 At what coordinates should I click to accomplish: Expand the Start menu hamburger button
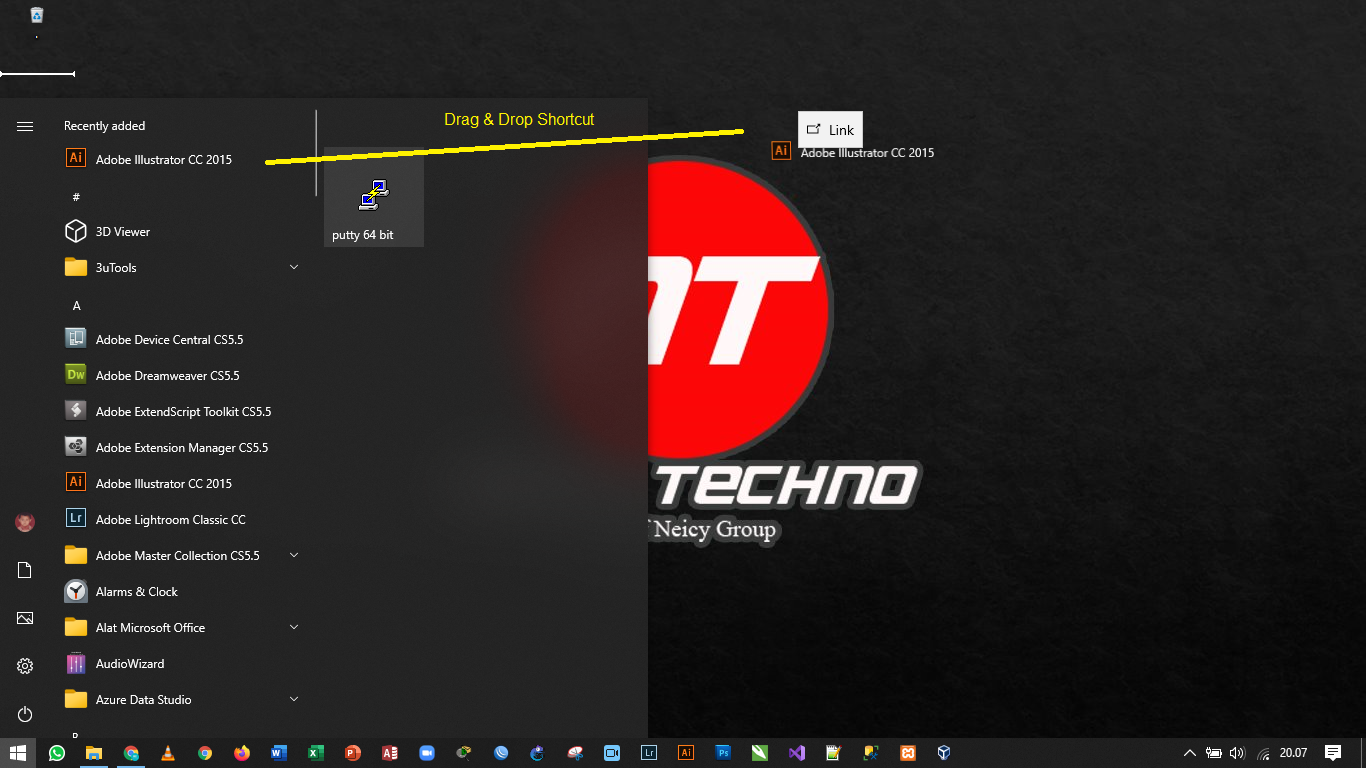(25, 126)
